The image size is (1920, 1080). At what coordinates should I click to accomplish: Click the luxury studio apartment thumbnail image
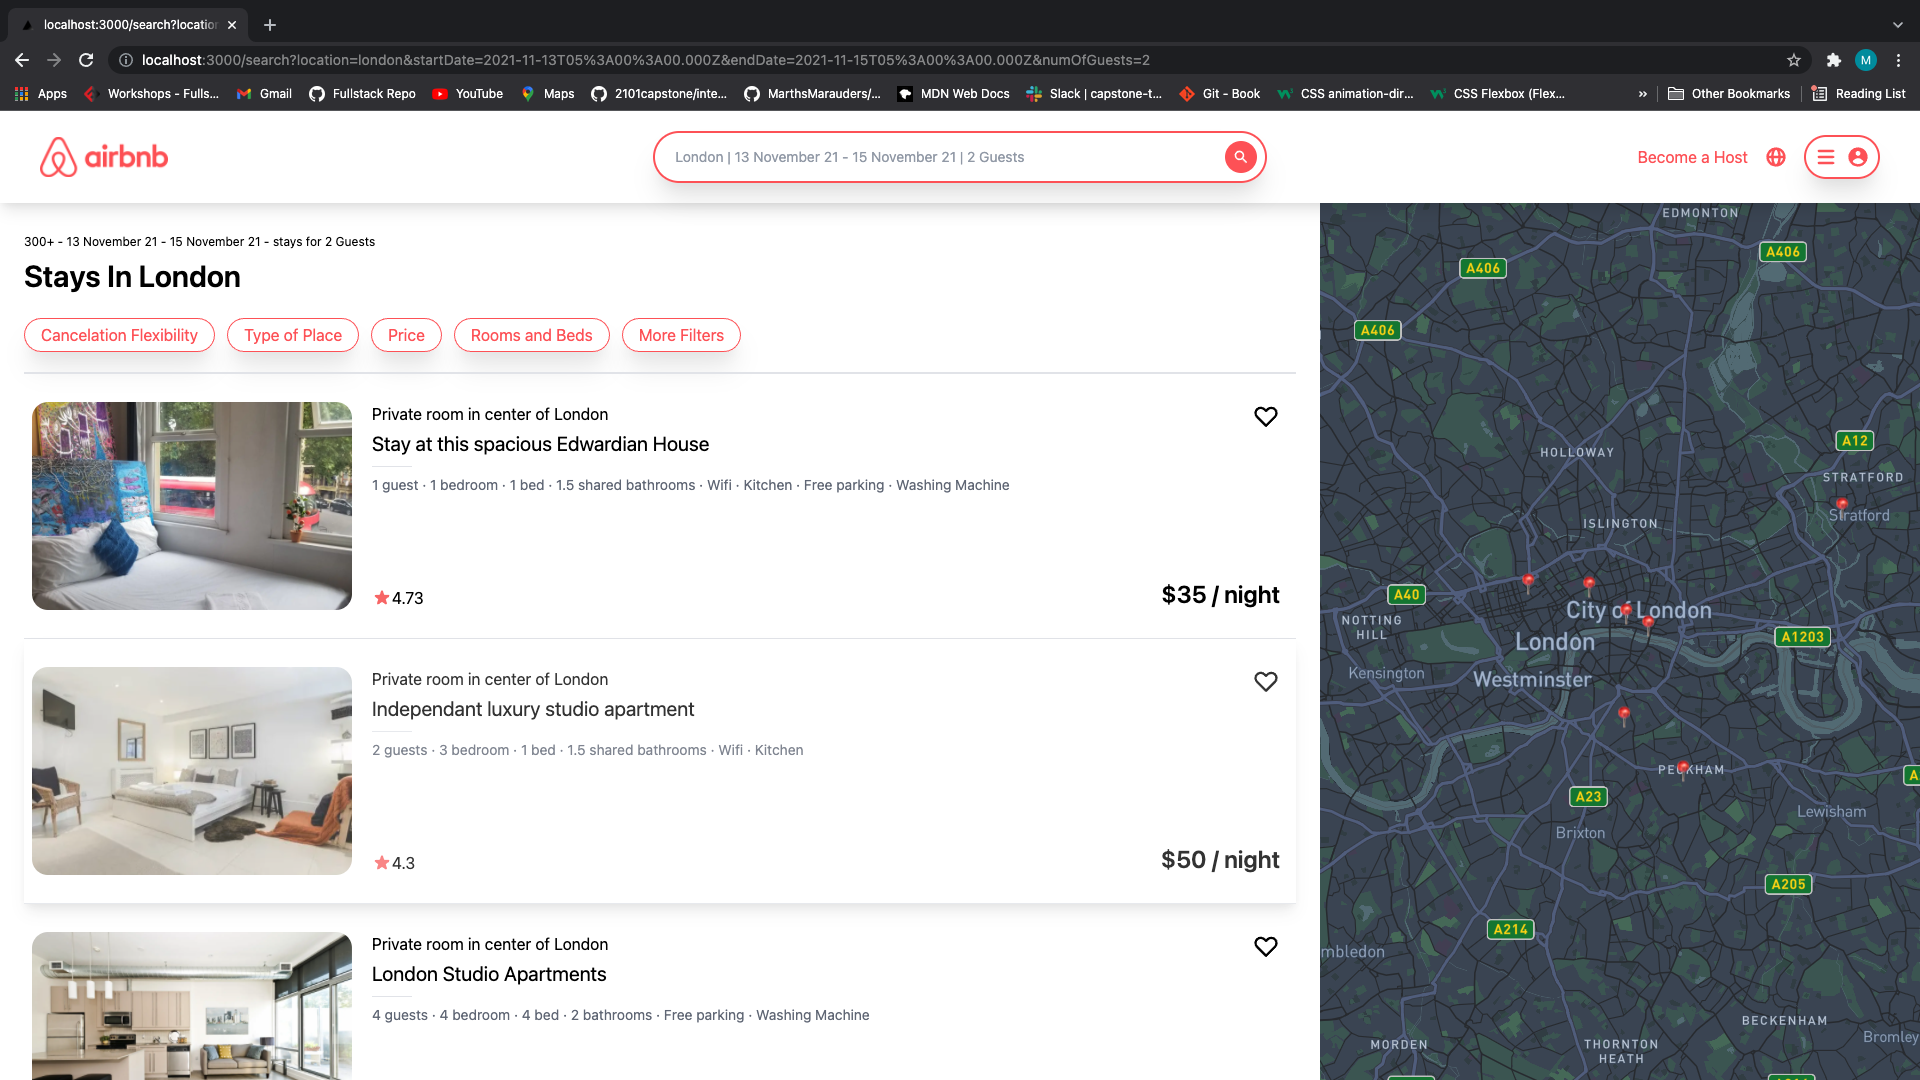click(x=191, y=771)
